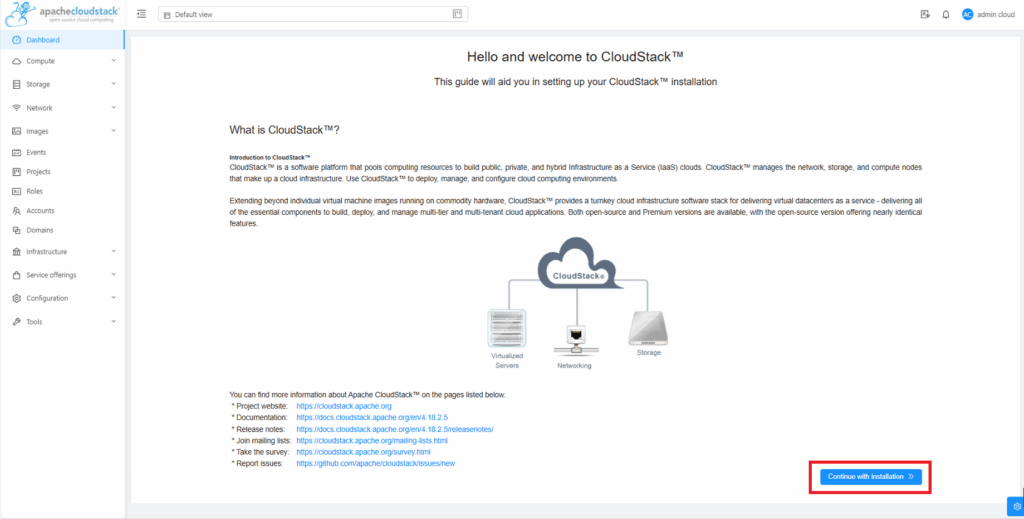Open Service offerings menu
1024x519 pixels.
62,275
